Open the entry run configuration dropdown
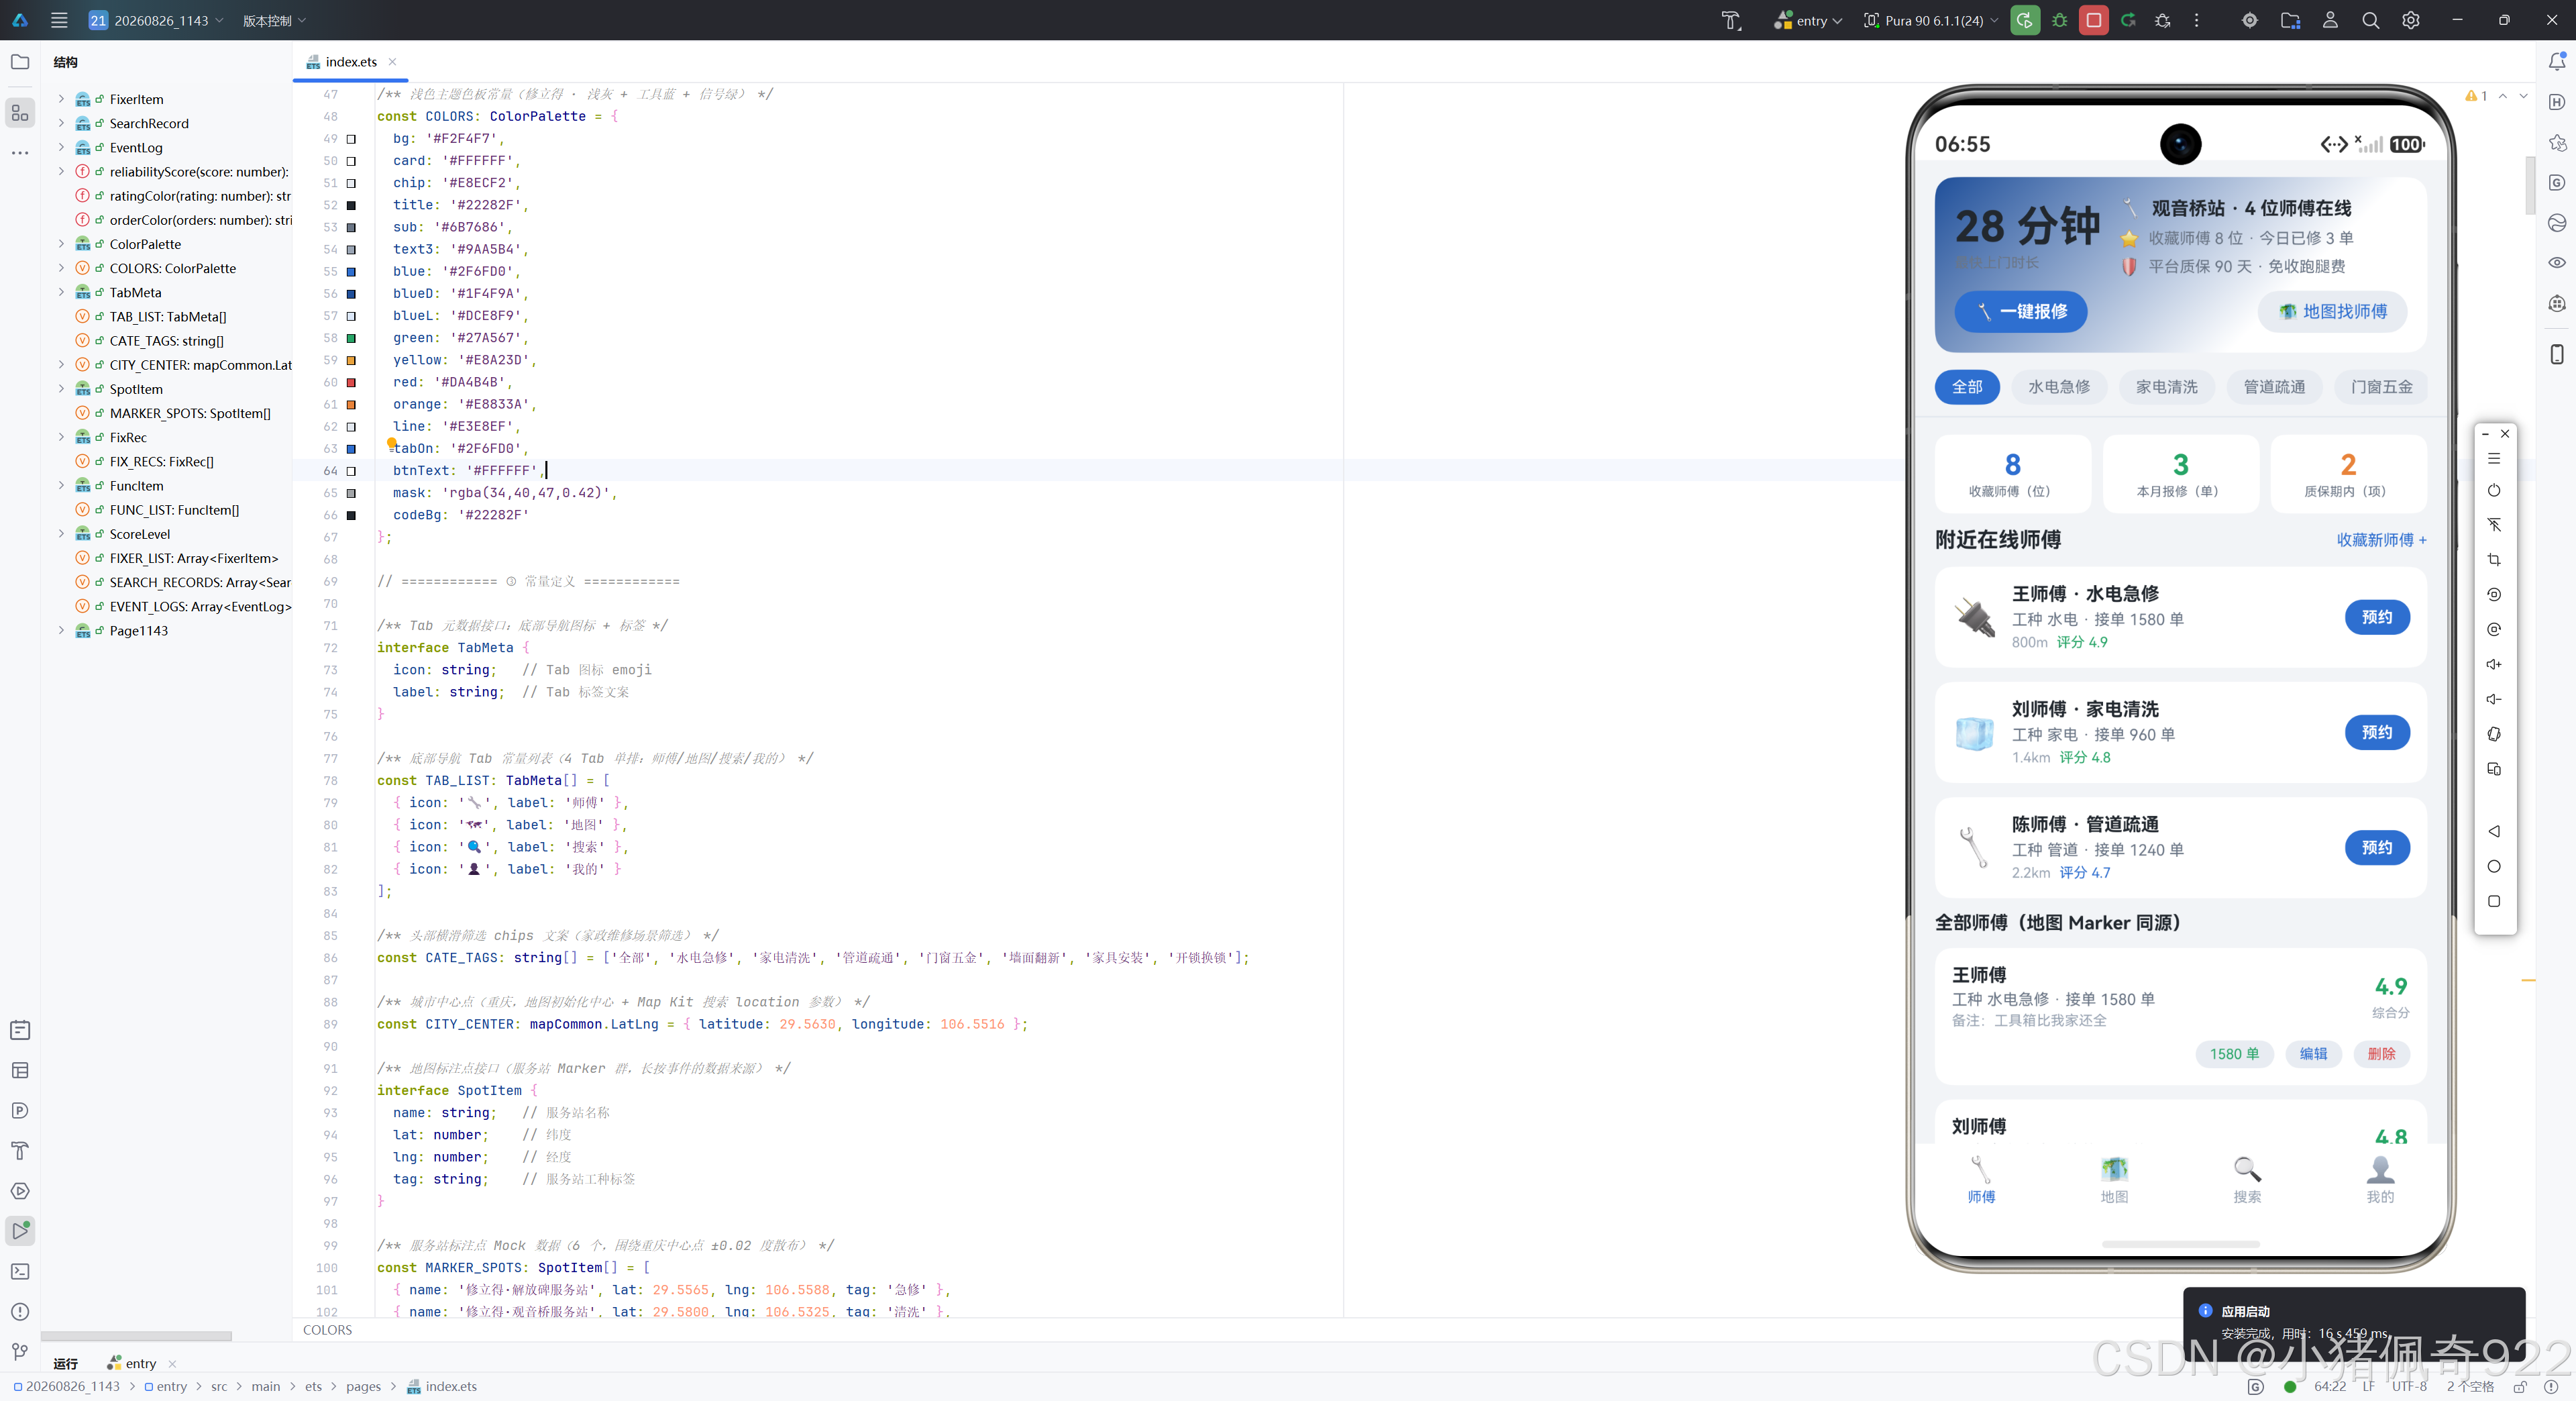Image resolution: width=2576 pixels, height=1401 pixels. 1808,20
